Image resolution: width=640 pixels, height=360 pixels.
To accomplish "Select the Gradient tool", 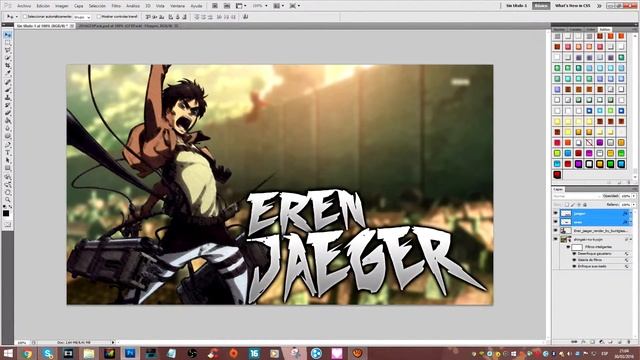I will pos(7,122).
